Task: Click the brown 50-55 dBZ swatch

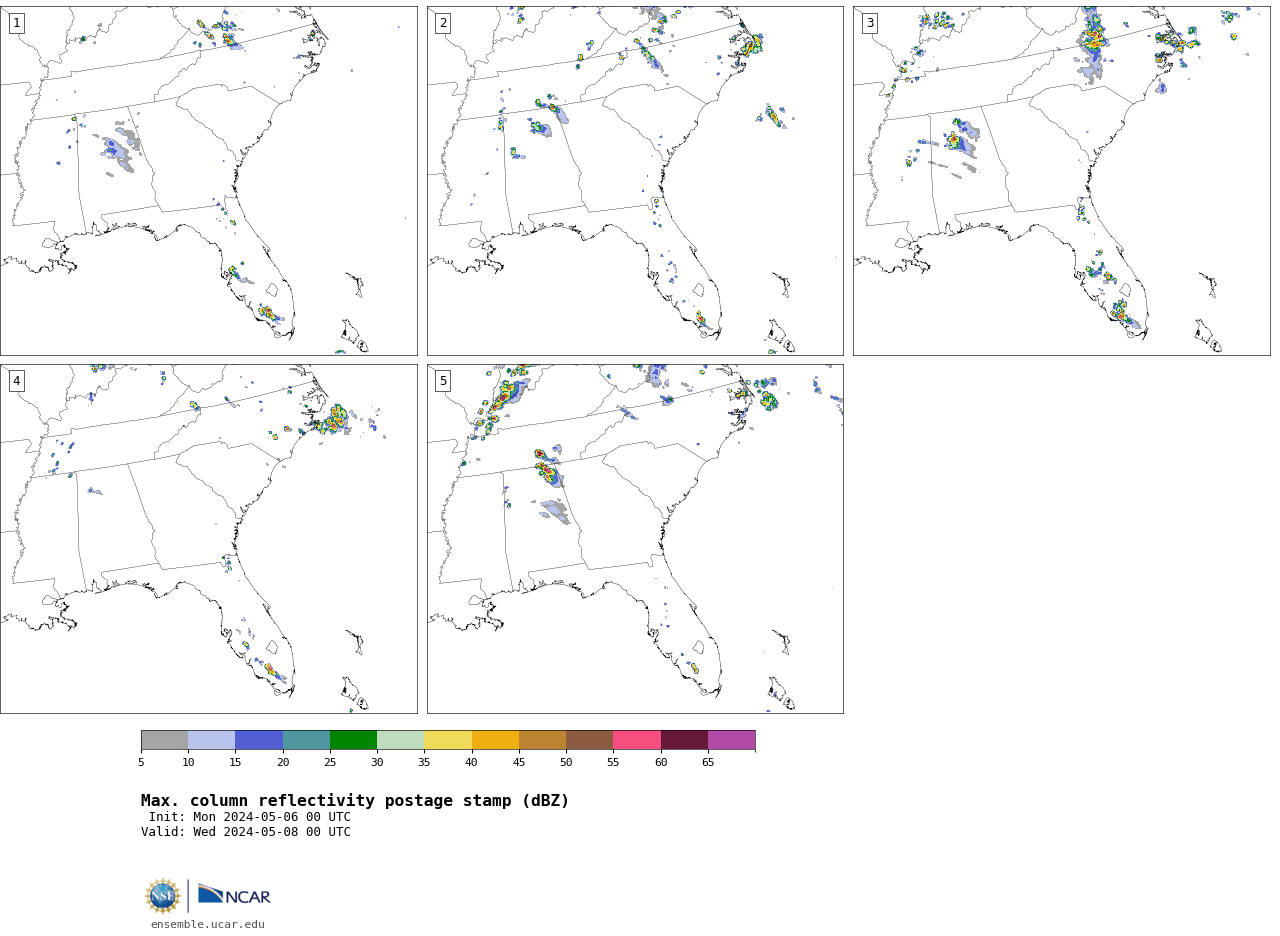Action: [x=589, y=740]
